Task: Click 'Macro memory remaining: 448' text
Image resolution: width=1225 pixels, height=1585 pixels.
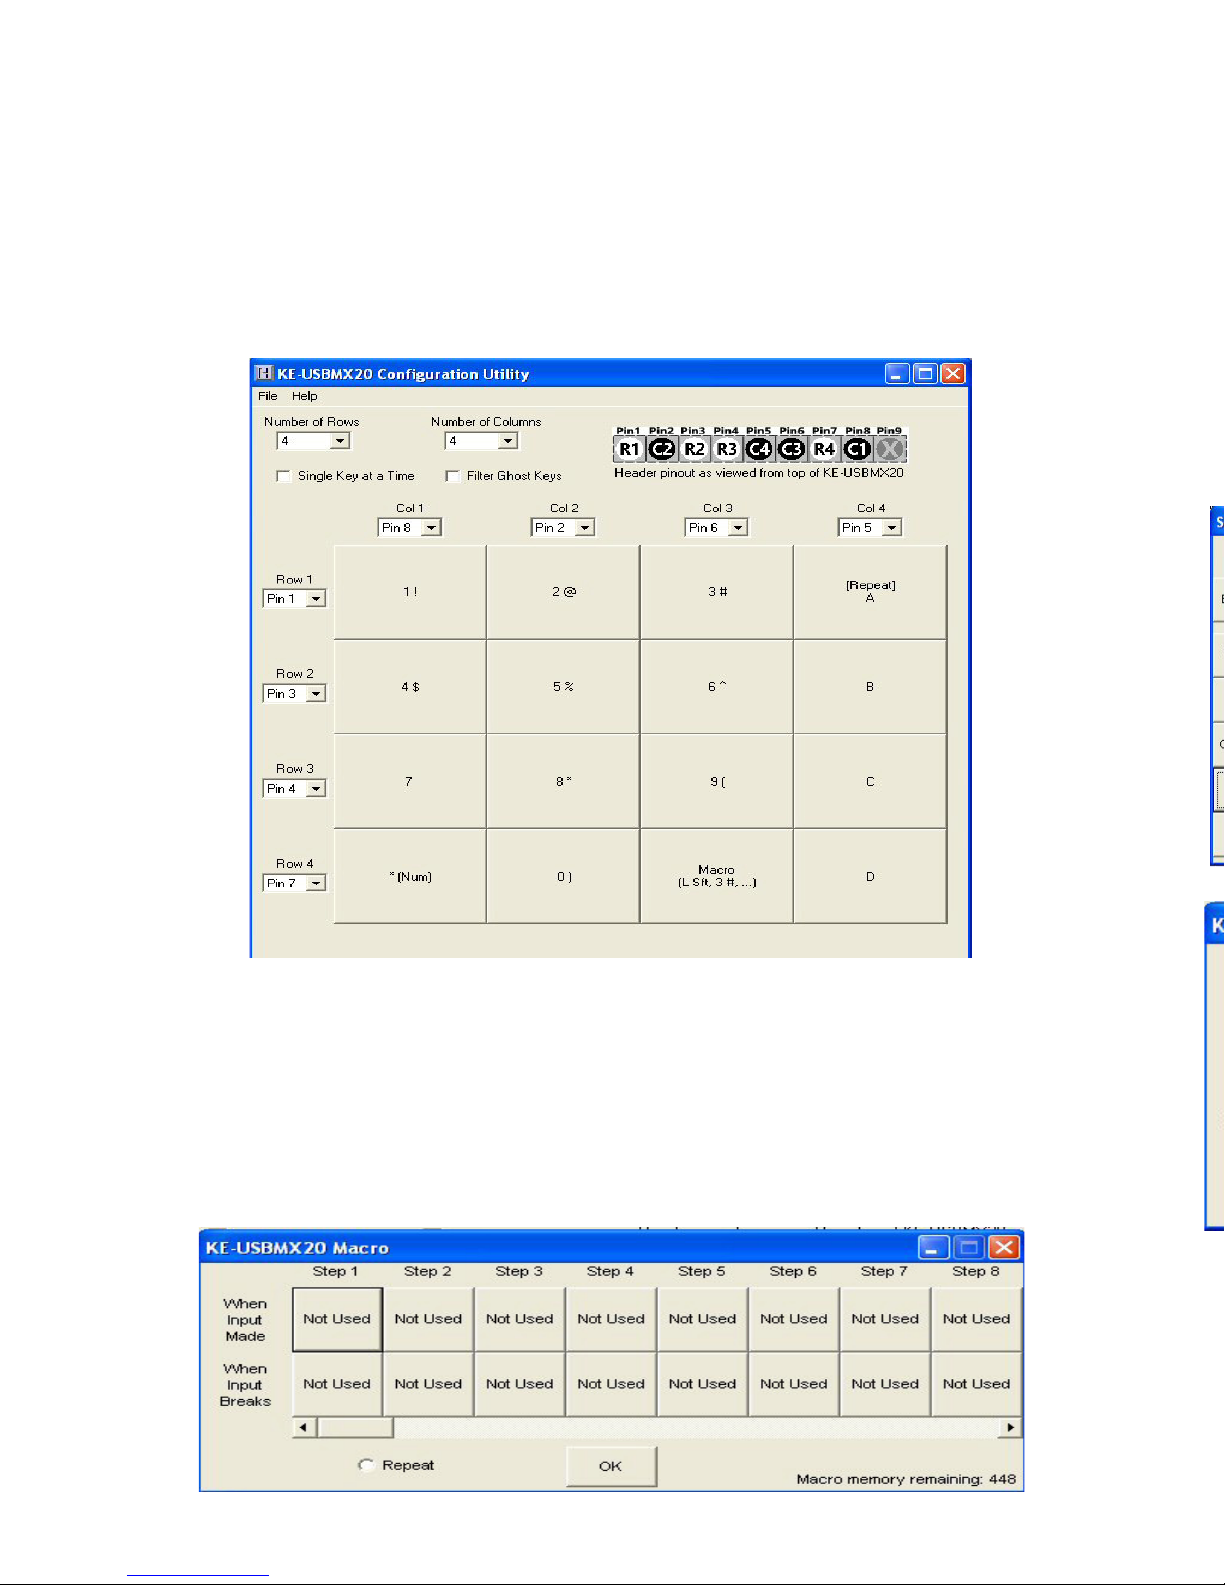Action: coord(906,1479)
